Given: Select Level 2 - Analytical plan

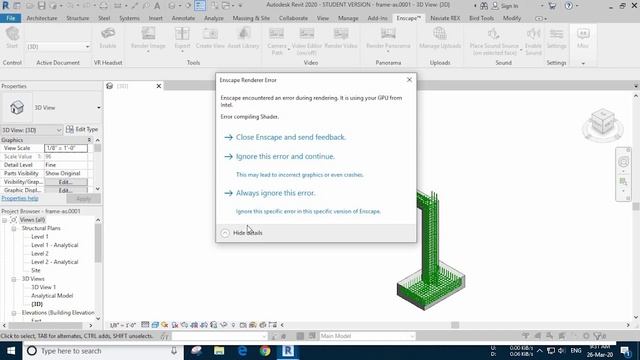Looking at the screenshot, I should coord(55,262).
